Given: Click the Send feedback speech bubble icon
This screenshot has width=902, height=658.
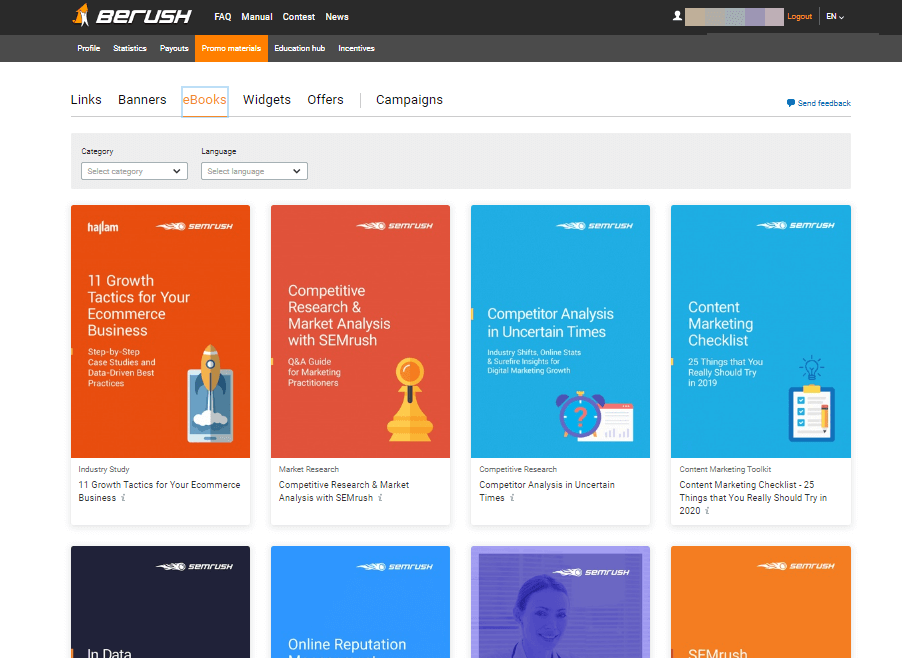Looking at the screenshot, I should 790,103.
